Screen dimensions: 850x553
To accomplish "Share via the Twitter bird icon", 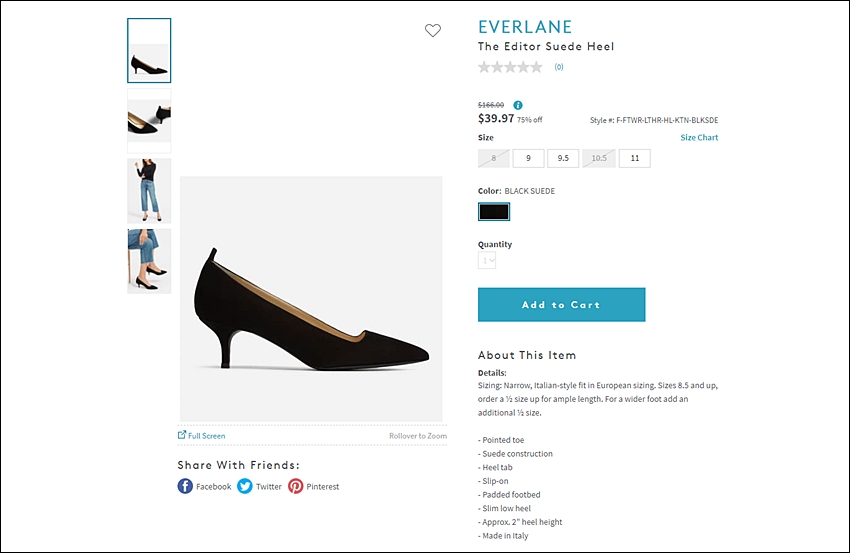I will tap(244, 486).
